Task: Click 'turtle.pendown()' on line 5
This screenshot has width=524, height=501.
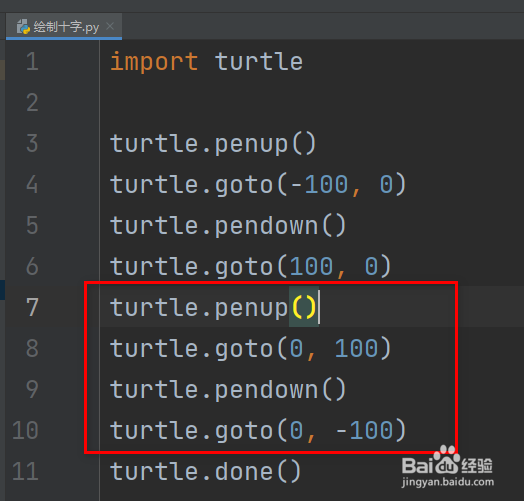Action: (228, 226)
